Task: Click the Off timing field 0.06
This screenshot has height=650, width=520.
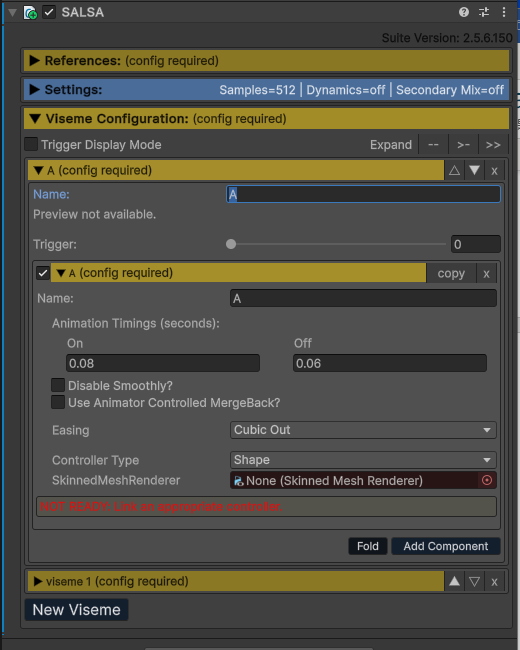Action: (390, 363)
